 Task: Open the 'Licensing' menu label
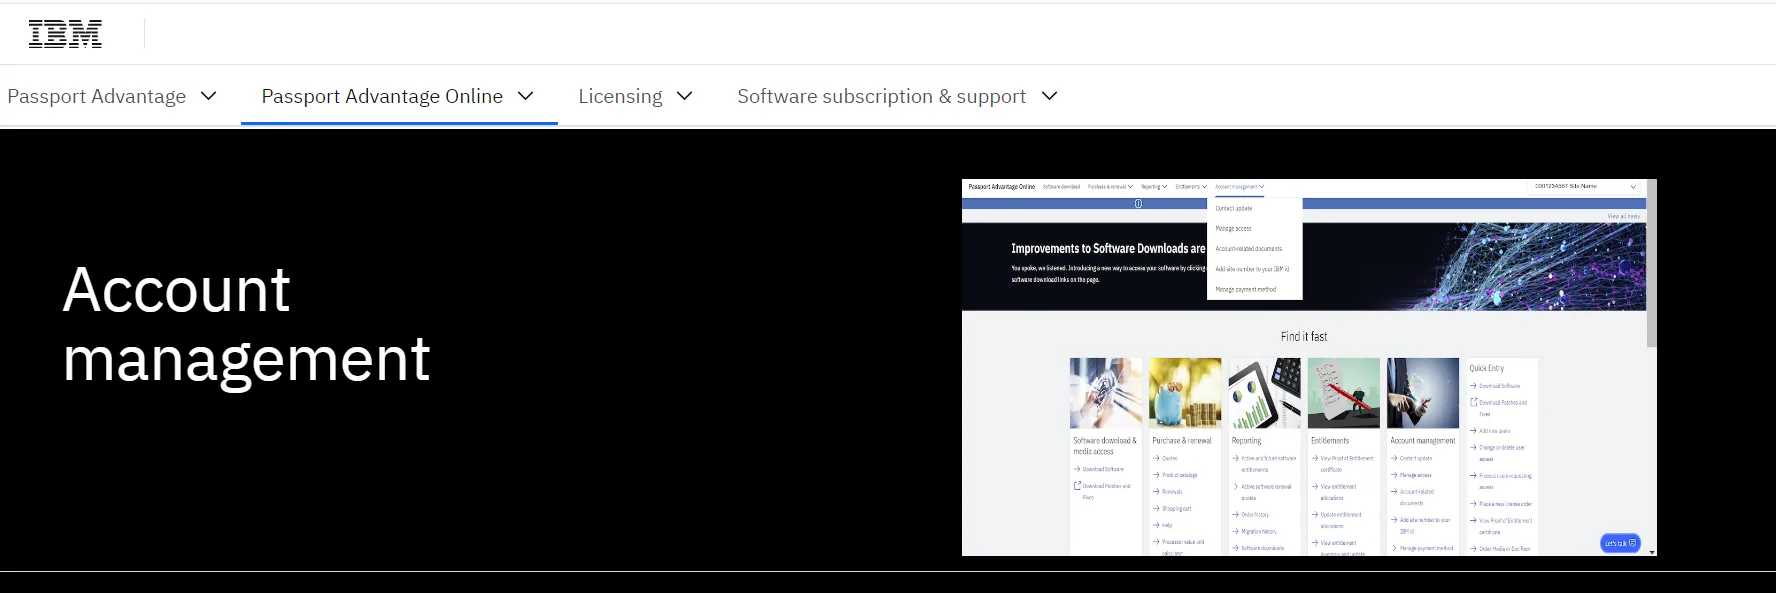[x=620, y=96]
